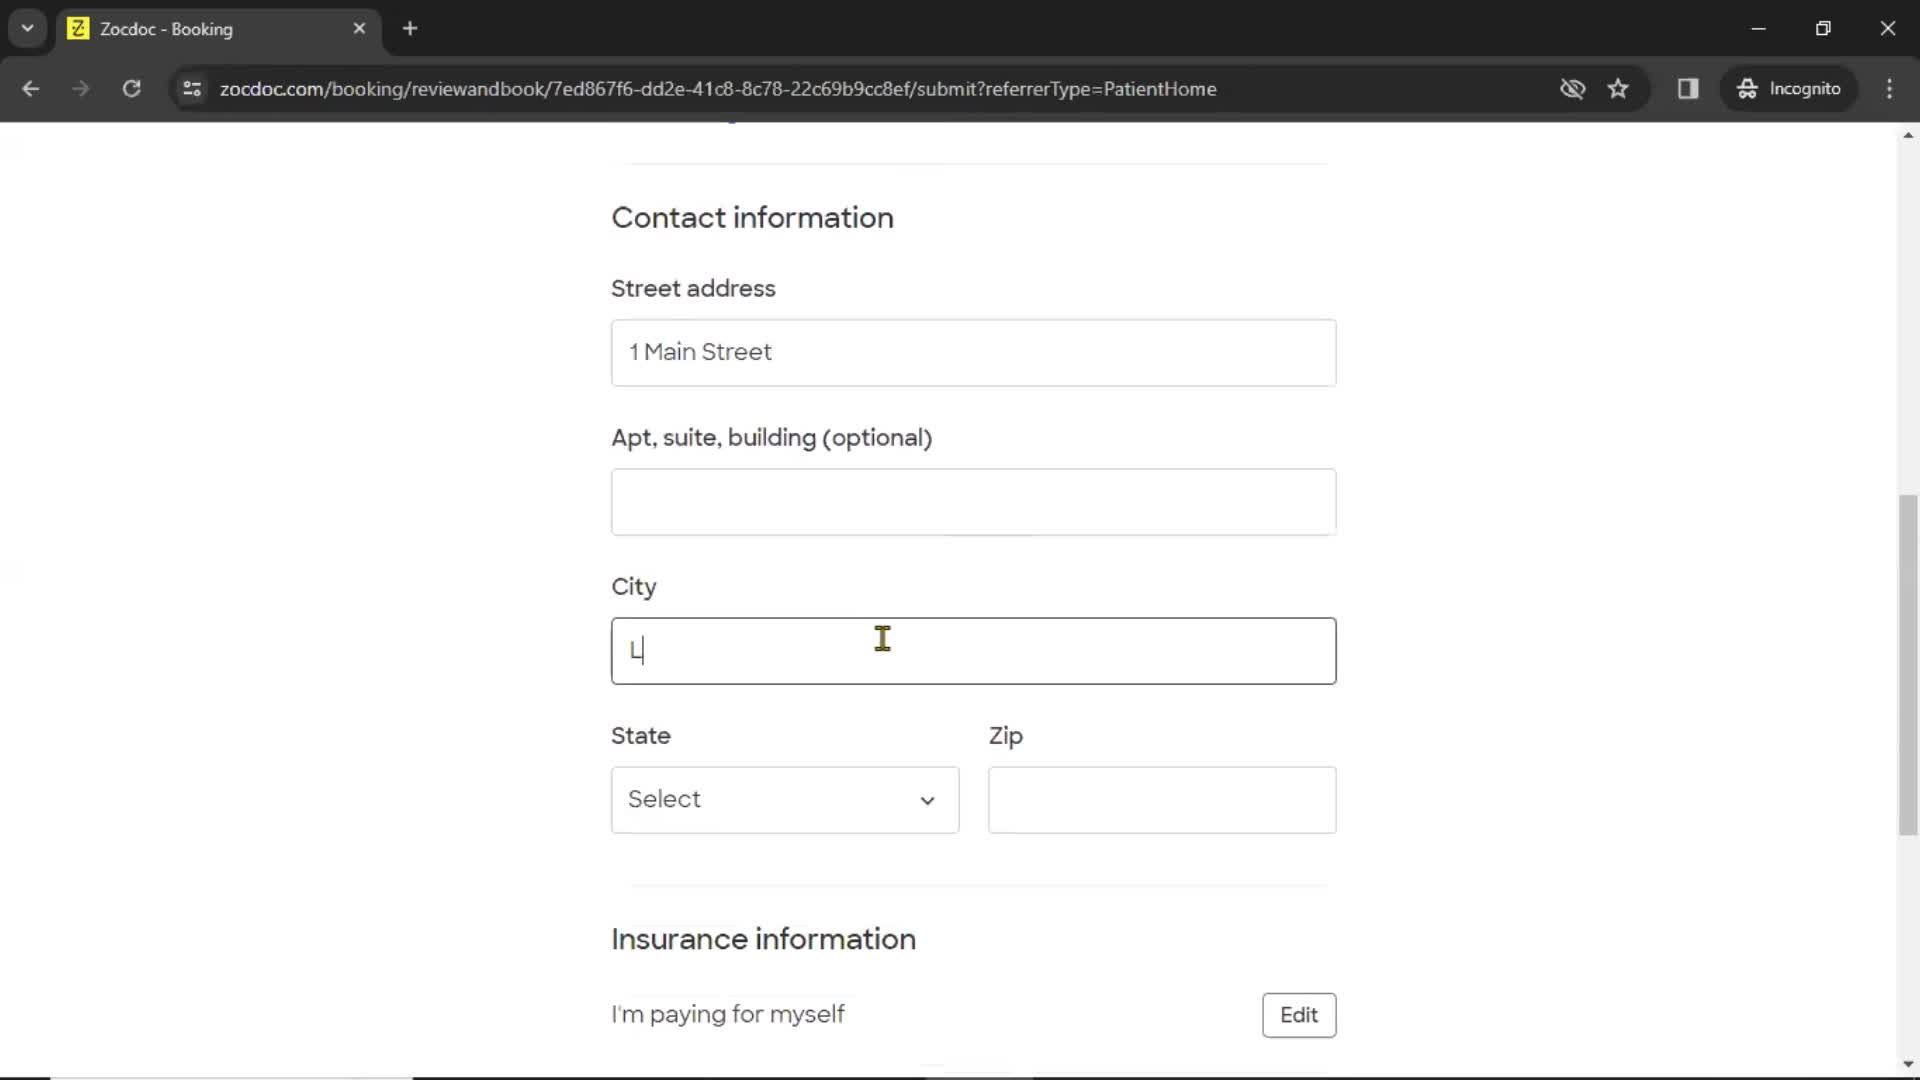Click the browser reload icon
This screenshot has height=1080, width=1920.
pos(131,88)
